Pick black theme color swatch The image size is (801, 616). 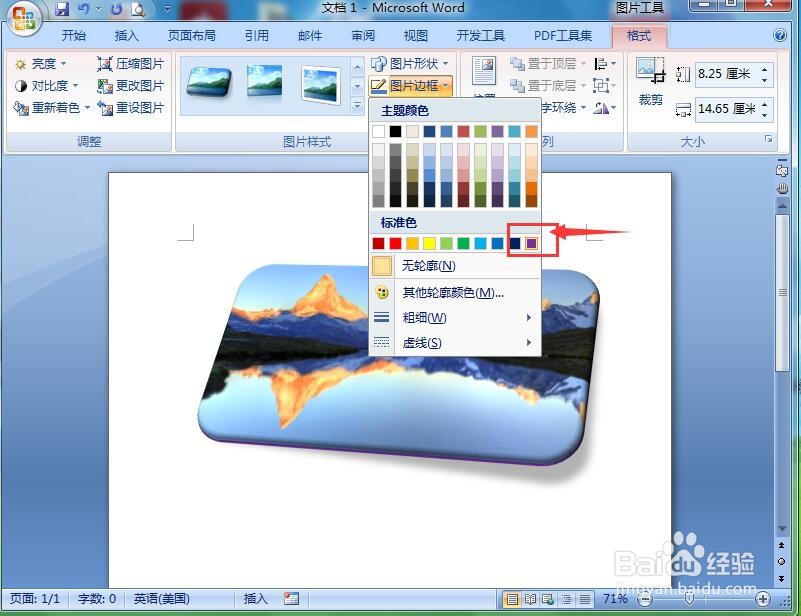pos(395,131)
